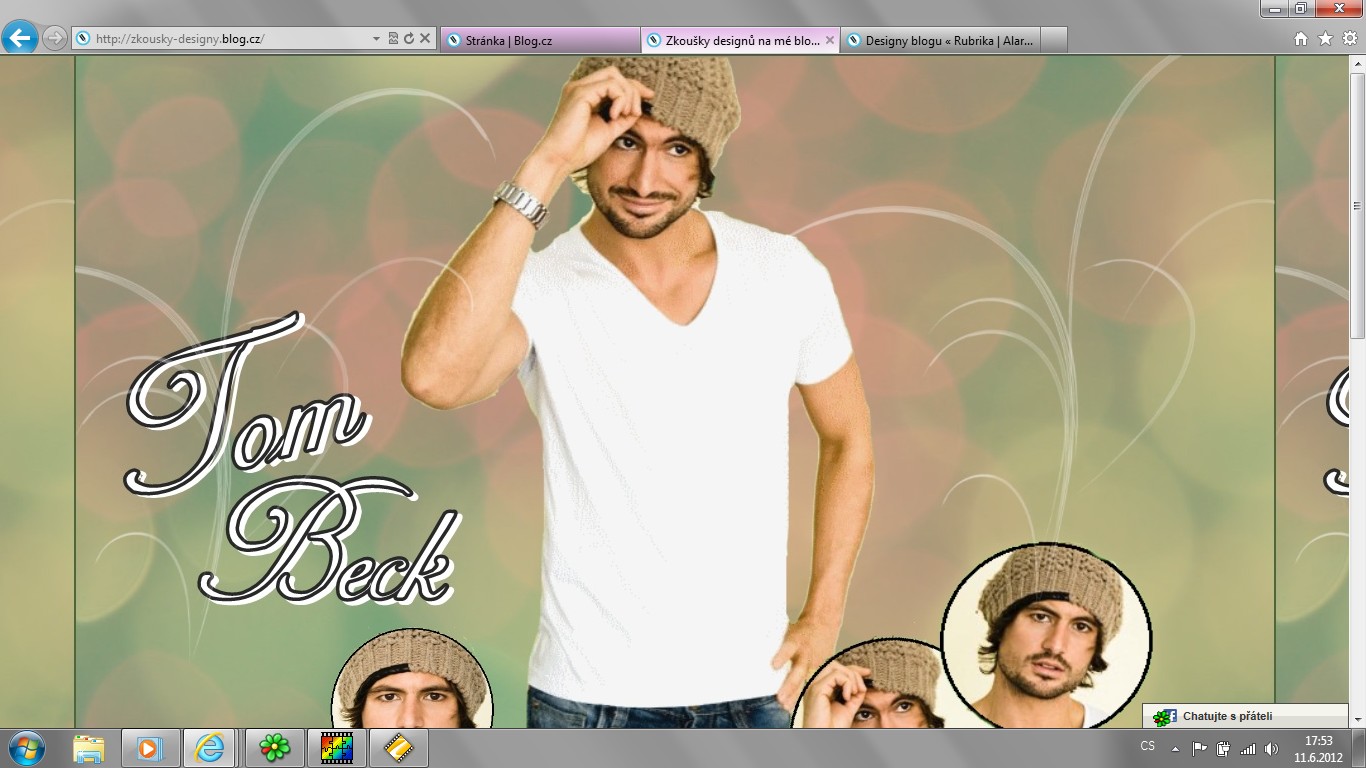Click the volume speaker tray icon
Image resolution: width=1366 pixels, height=768 pixels.
1271,748
